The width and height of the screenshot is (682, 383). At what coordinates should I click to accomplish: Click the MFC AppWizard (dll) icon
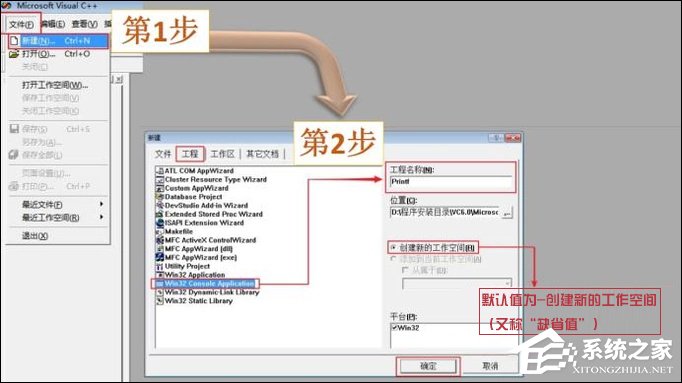point(160,249)
